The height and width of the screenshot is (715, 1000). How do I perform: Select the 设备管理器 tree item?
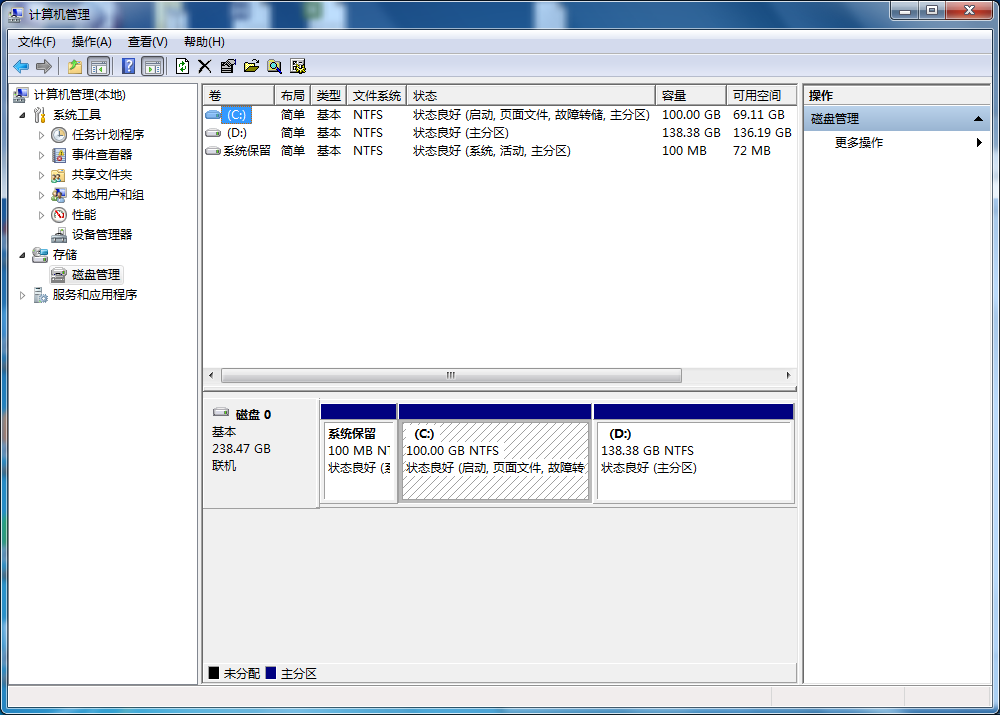[102, 235]
